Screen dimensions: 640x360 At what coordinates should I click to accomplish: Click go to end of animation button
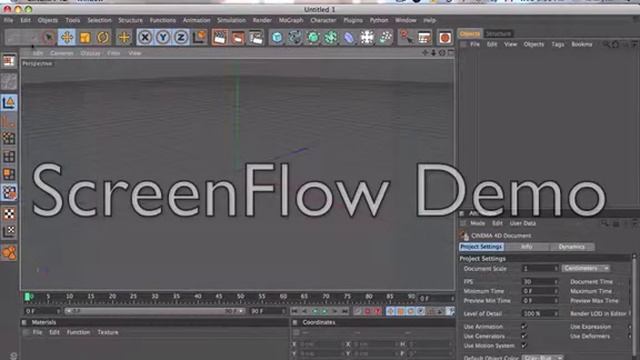pos(345,311)
